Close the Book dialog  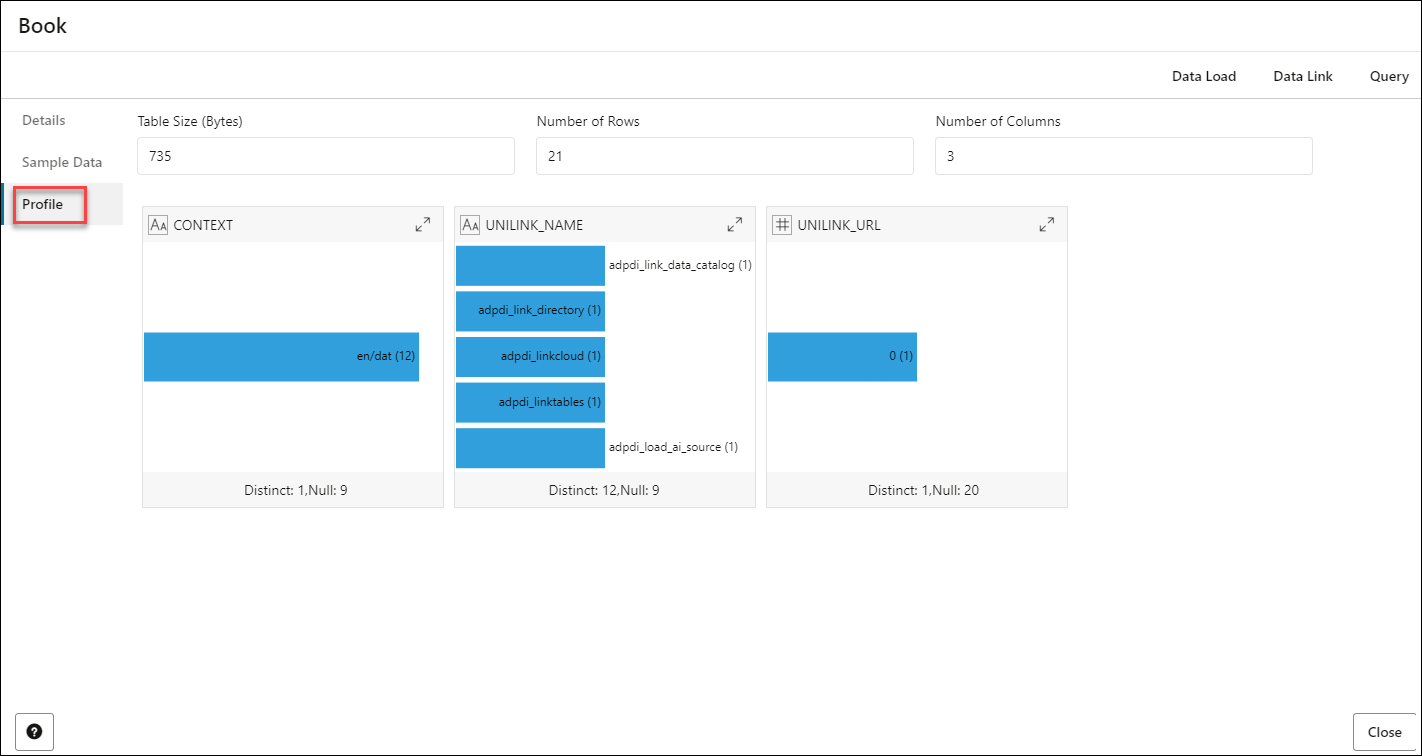pos(1384,732)
